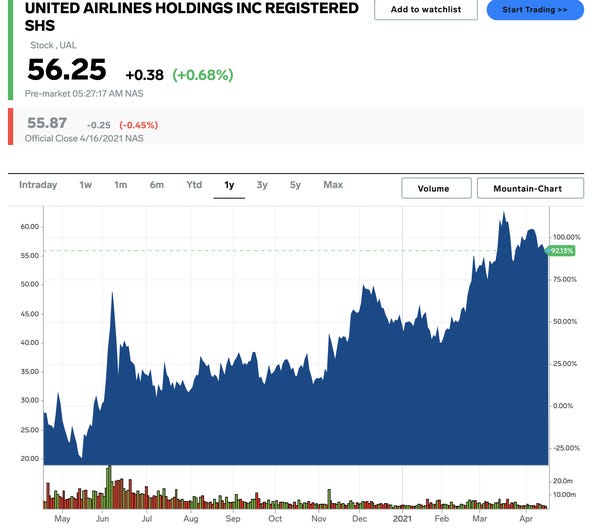Click the 35.00 price axis label

click(30, 372)
